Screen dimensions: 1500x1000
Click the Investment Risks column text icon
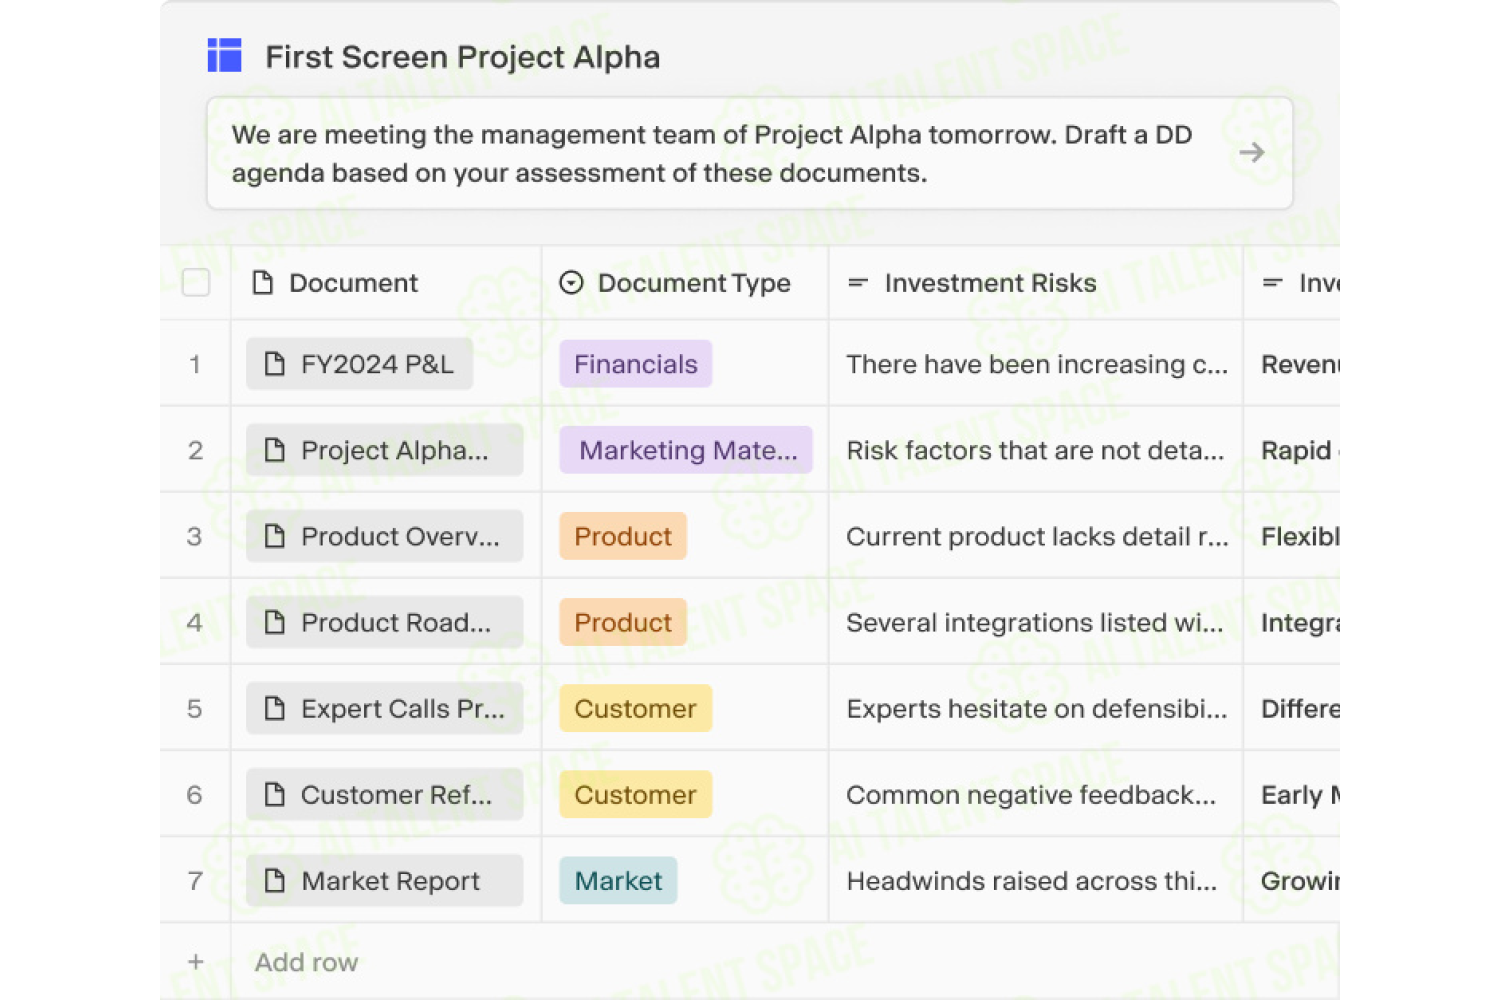858,283
